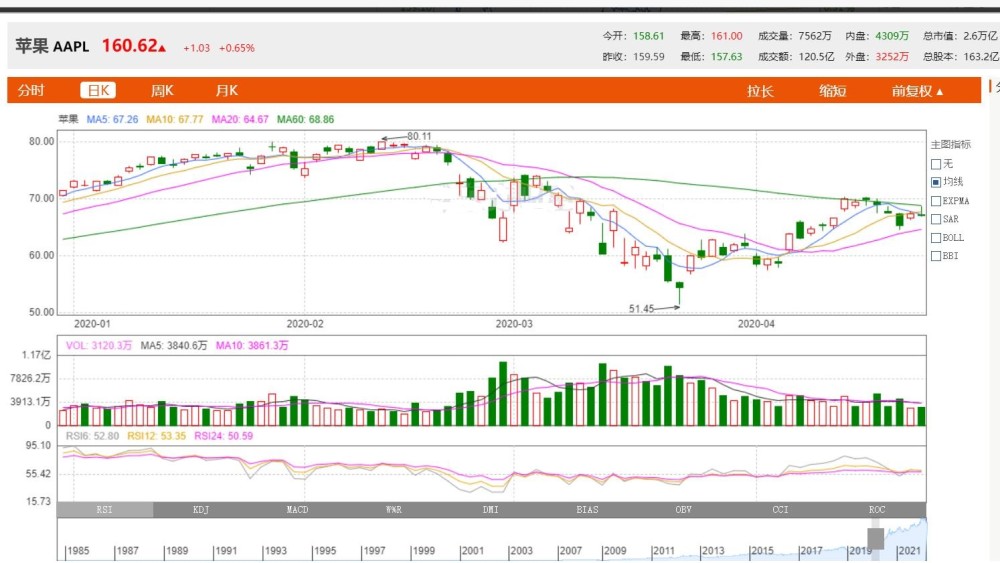This screenshot has height=563, width=1000.
Task: Click the RSI24: 50.59 value label
Action: point(223,436)
